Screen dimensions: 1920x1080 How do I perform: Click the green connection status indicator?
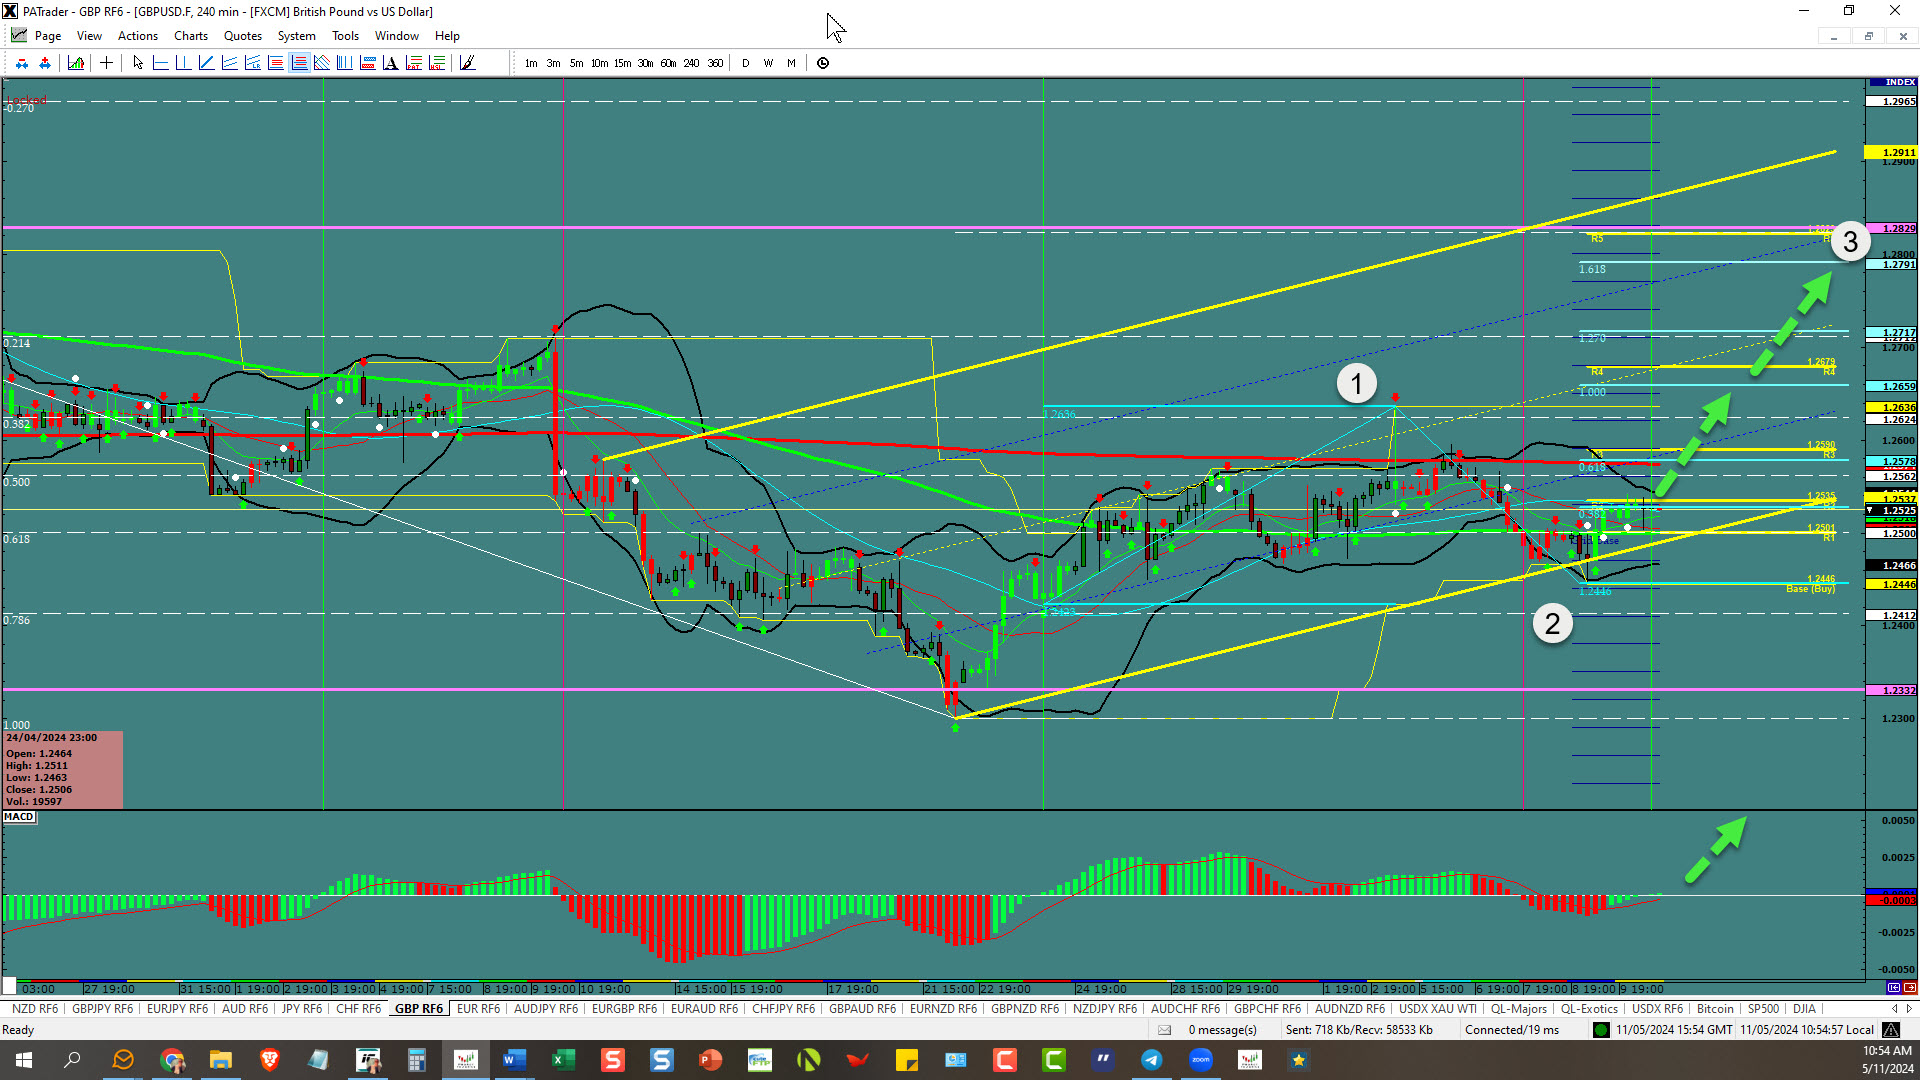coord(1601,1030)
